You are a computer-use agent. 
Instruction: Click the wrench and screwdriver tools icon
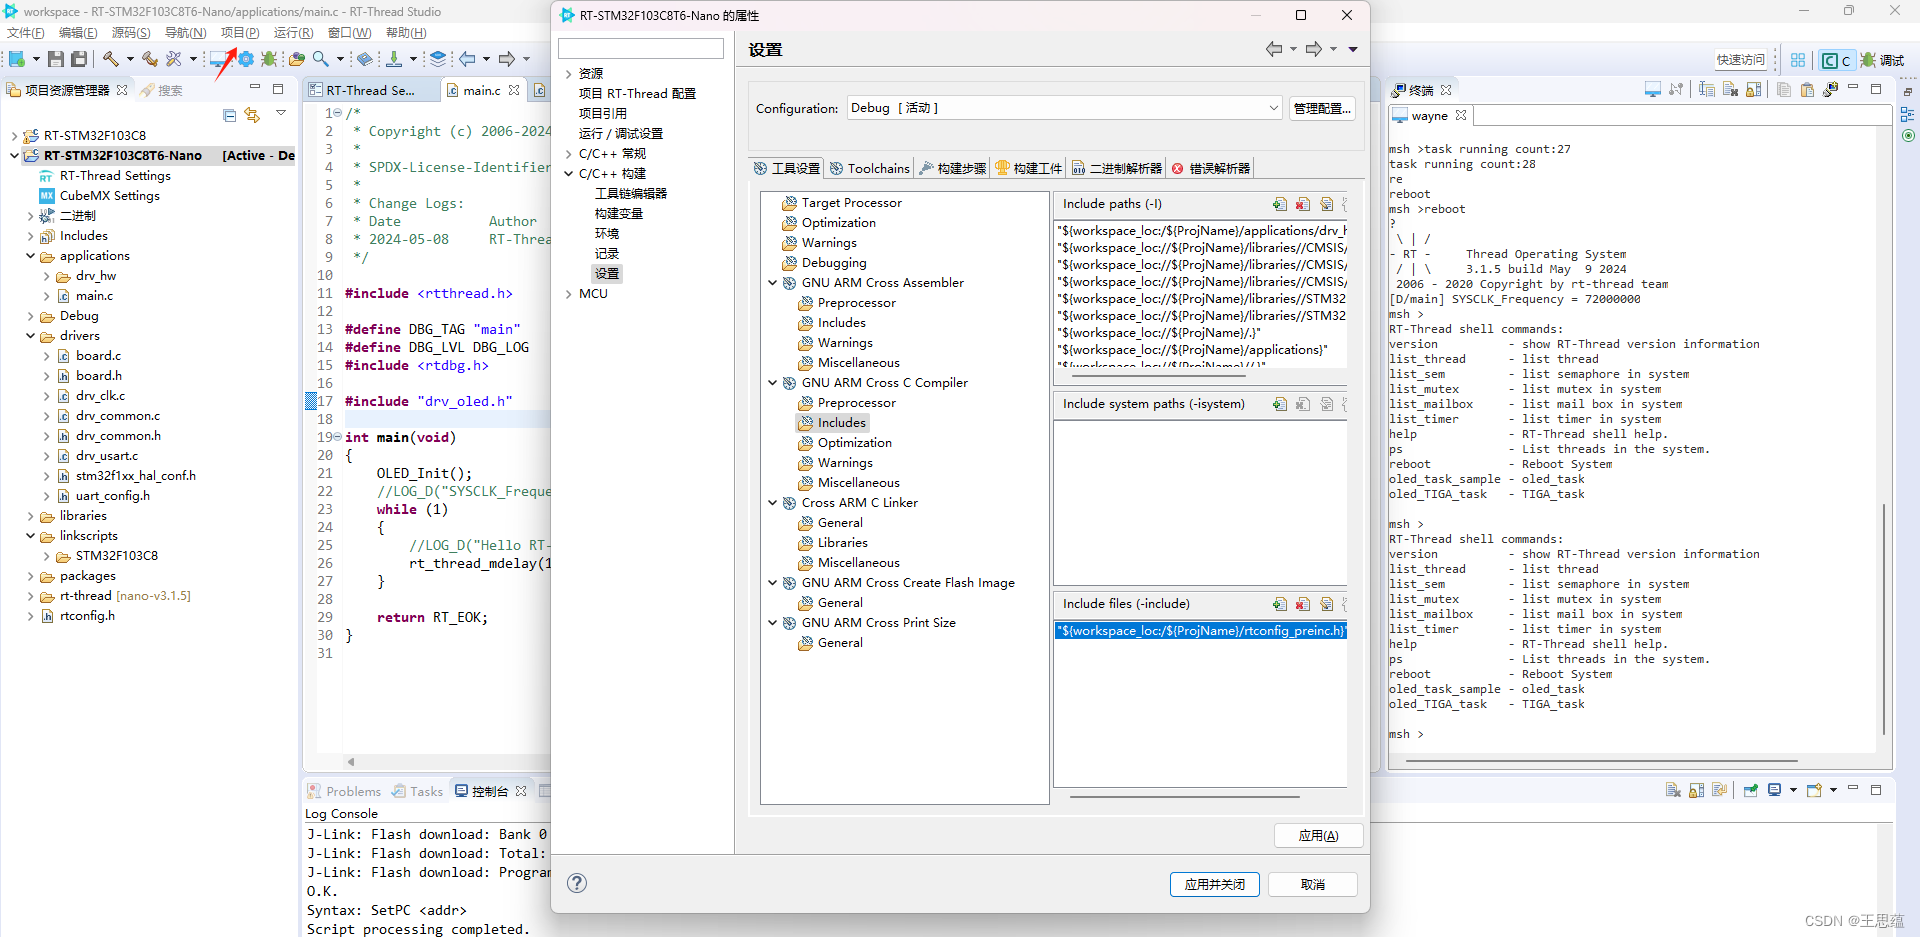pyautogui.click(x=174, y=59)
